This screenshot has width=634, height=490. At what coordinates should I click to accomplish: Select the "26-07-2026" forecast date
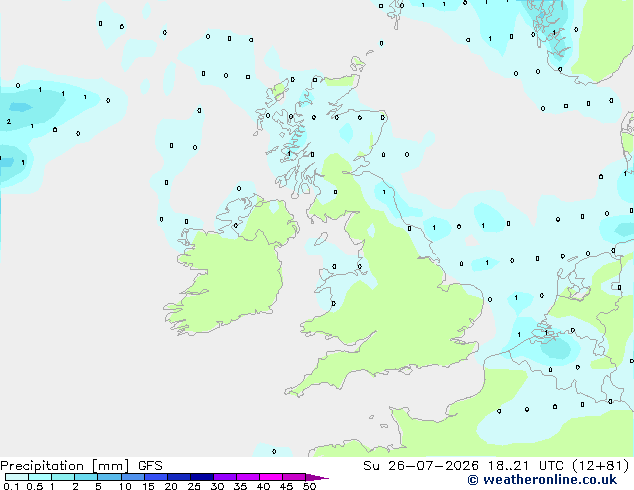(433, 466)
